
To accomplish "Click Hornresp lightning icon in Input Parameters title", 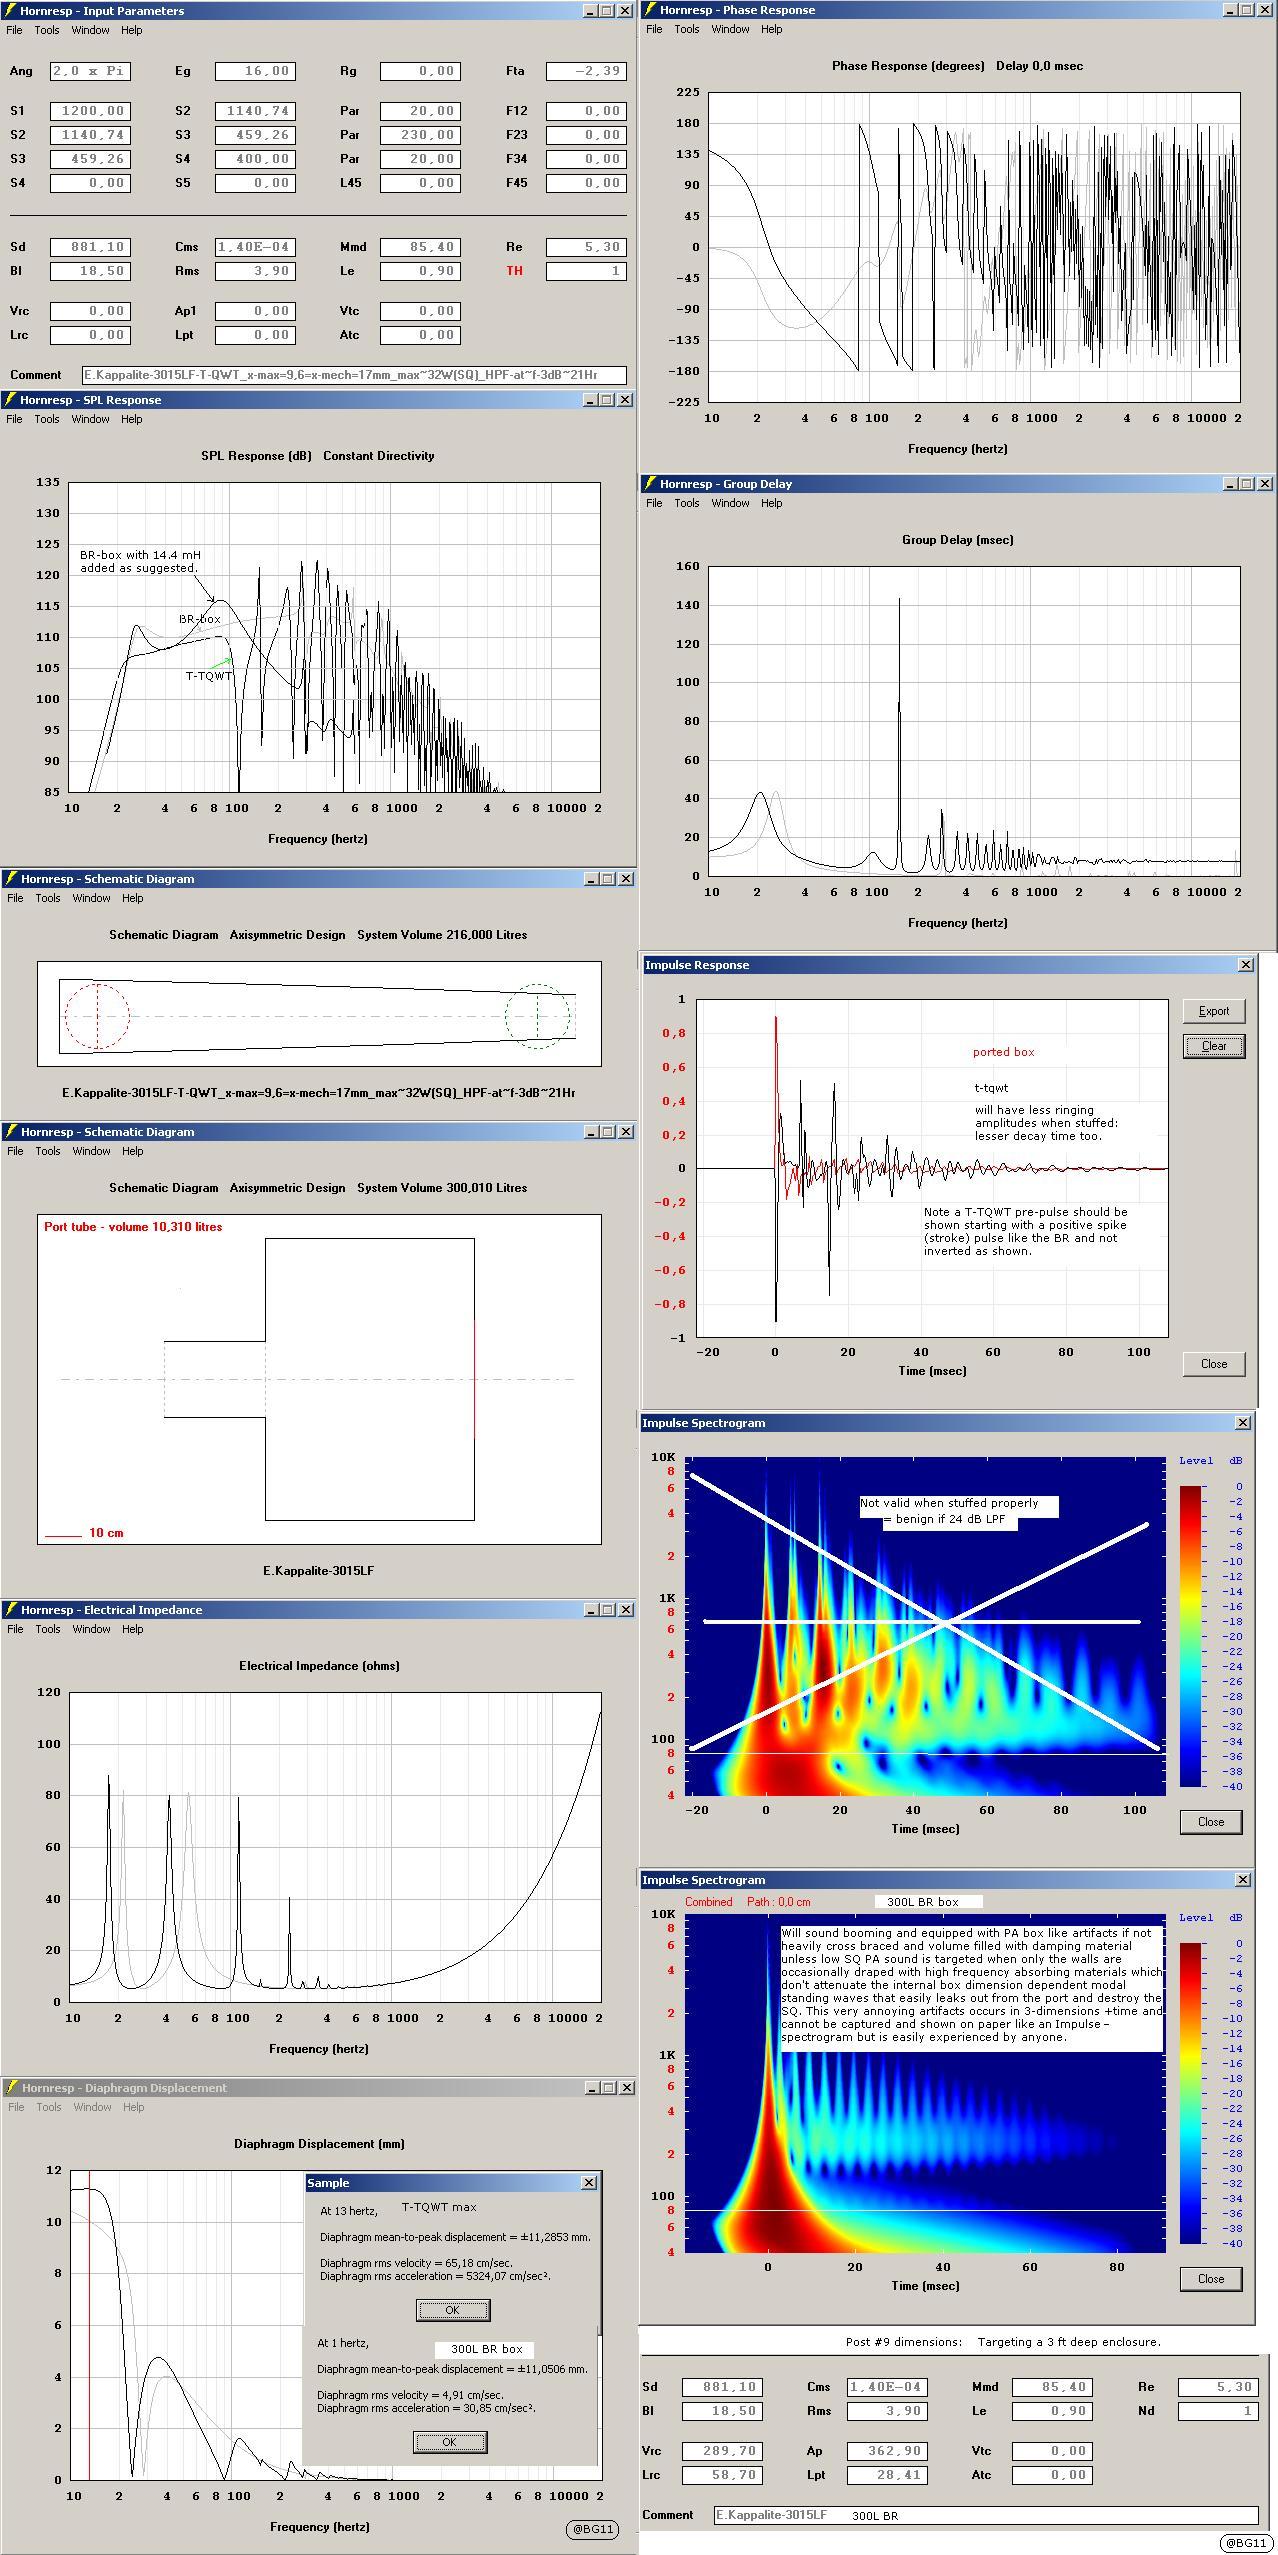I will [x=9, y=11].
